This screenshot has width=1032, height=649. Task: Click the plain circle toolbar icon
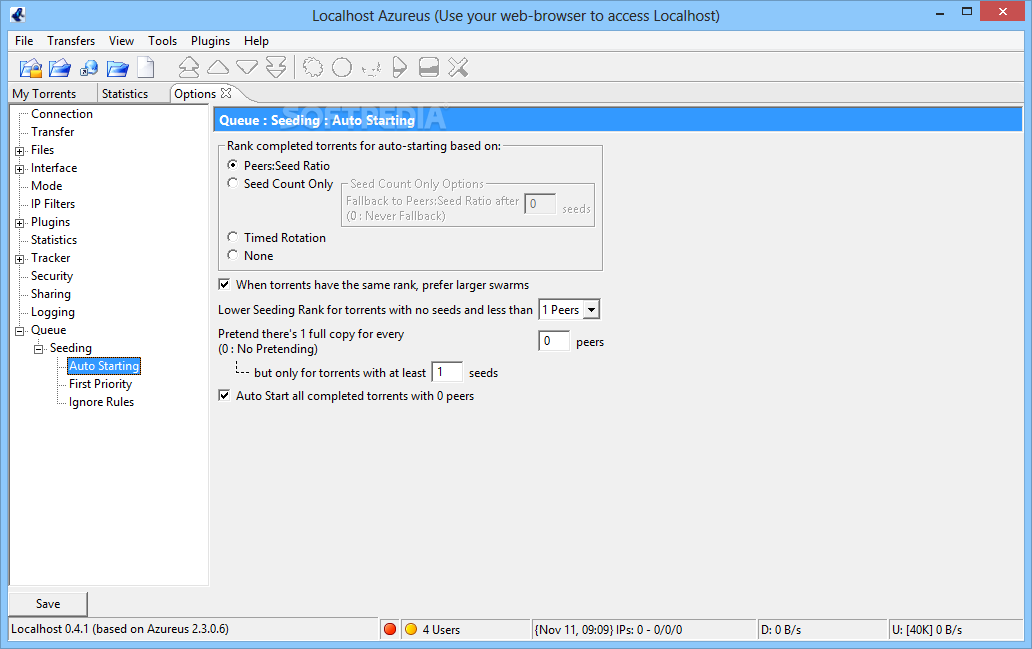click(342, 67)
